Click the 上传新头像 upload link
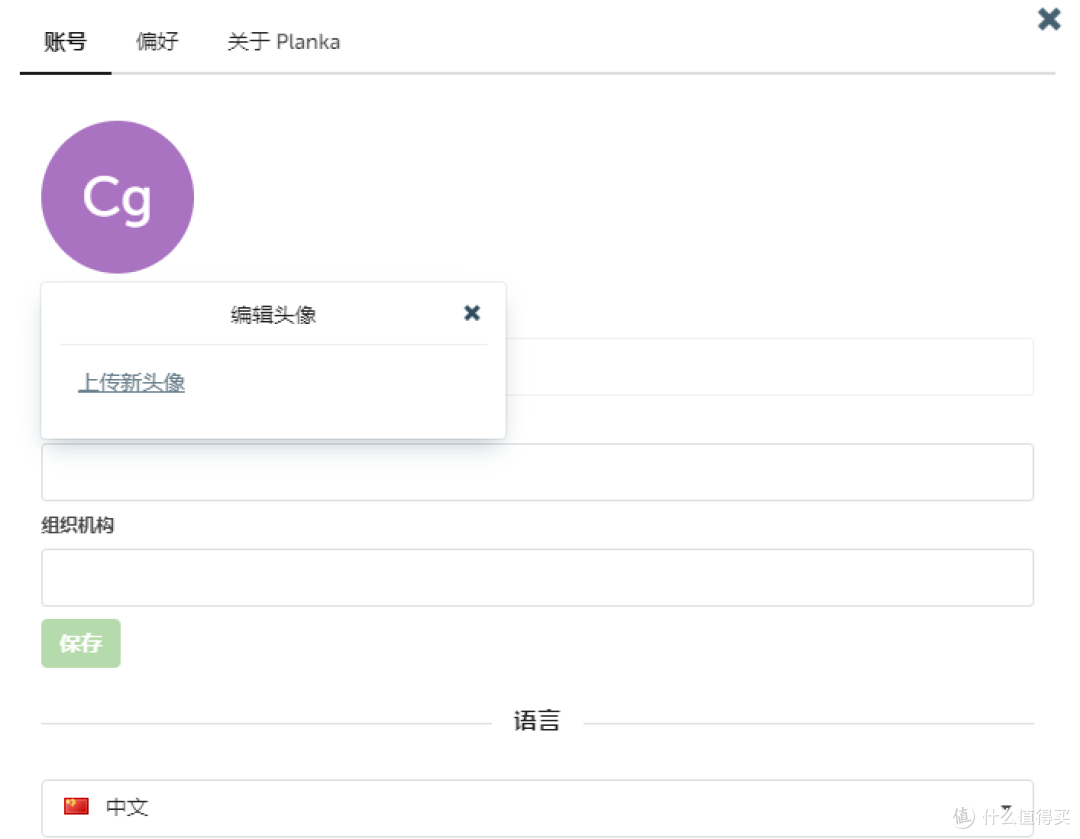This screenshot has width=1080, height=839. tap(131, 382)
